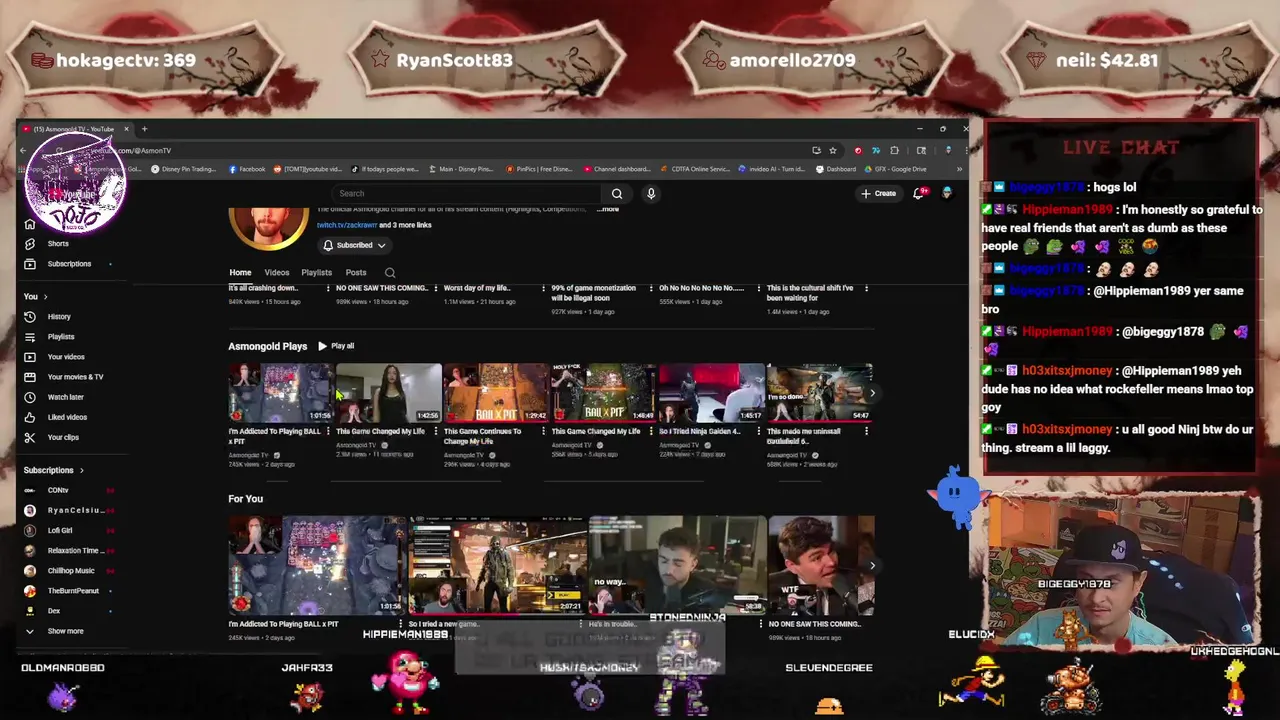
Task: Open TheBurntPeanut subscription channel
Action: click(x=73, y=591)
